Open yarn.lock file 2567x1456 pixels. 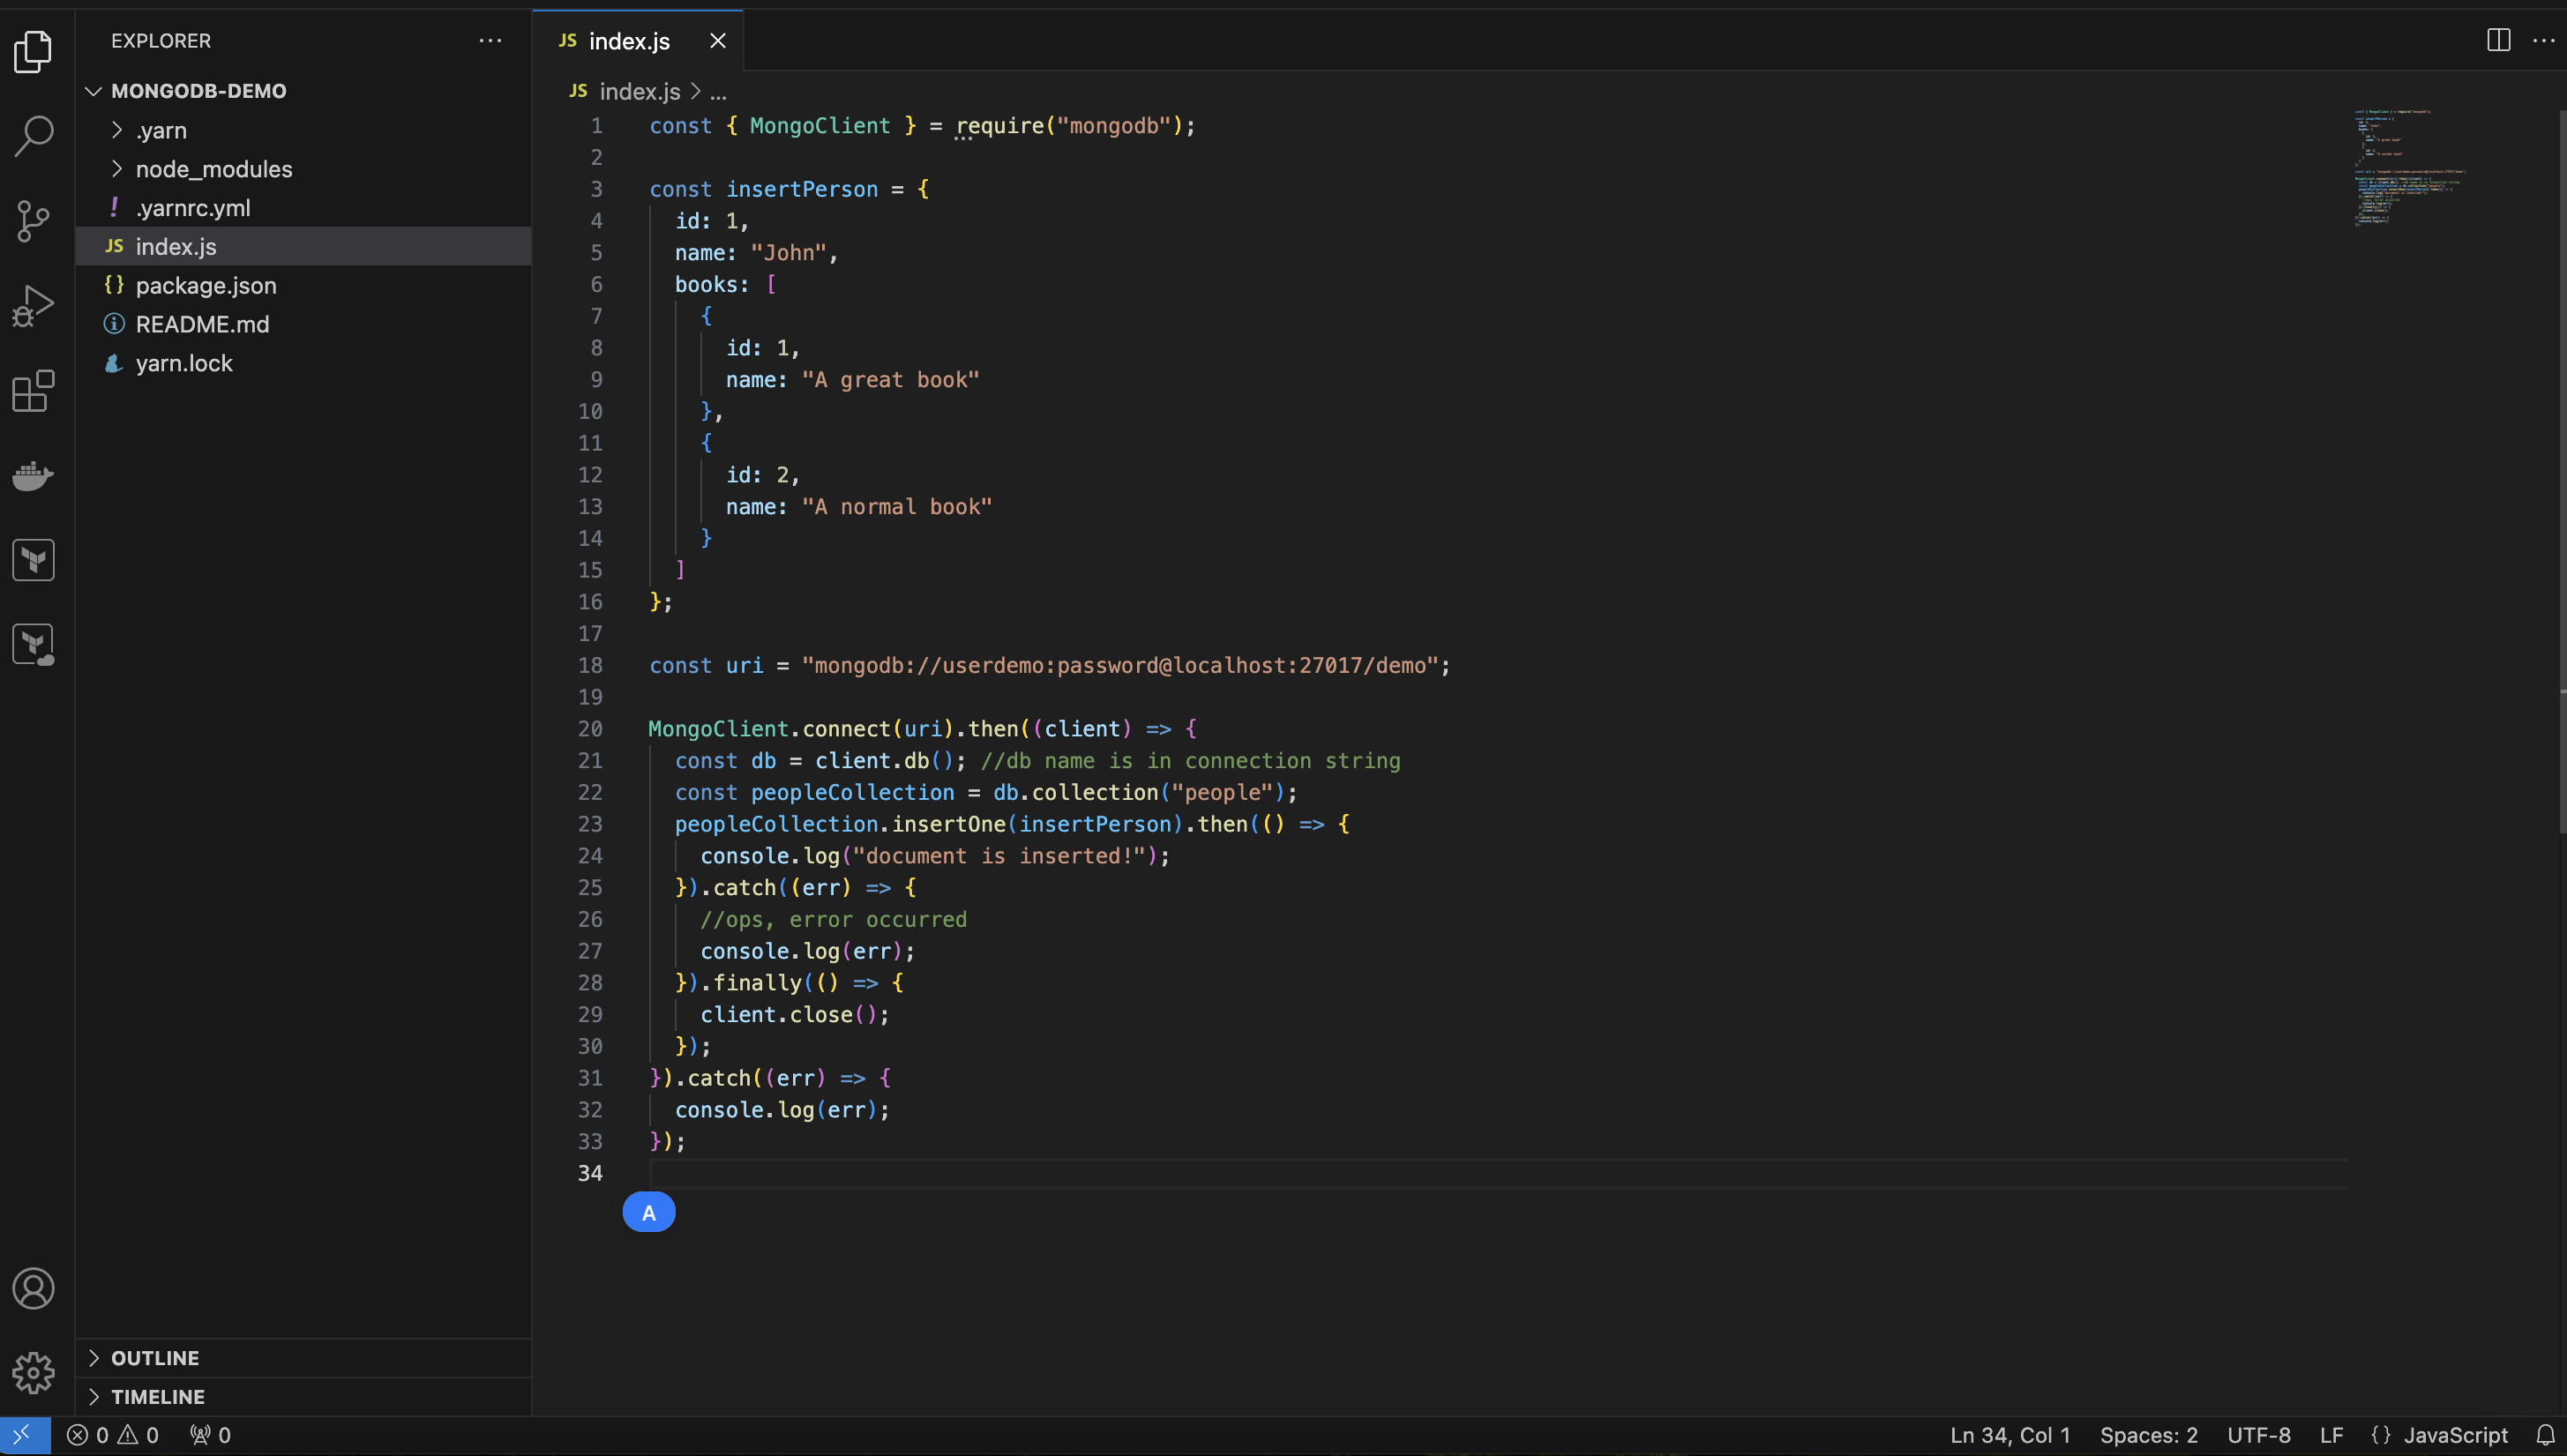coord(303,363)
